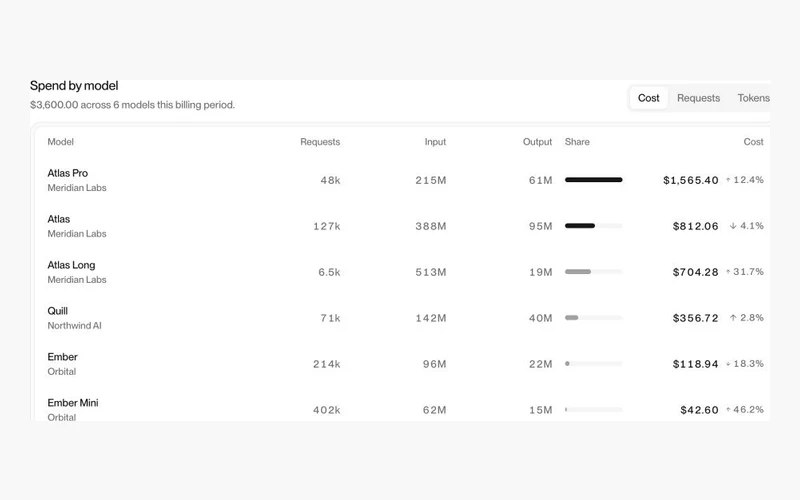Viewport: 800px width, 500px height.
Task: Switch to the Tokens tab
Action: pyautogui.click(x=753, y=98)
